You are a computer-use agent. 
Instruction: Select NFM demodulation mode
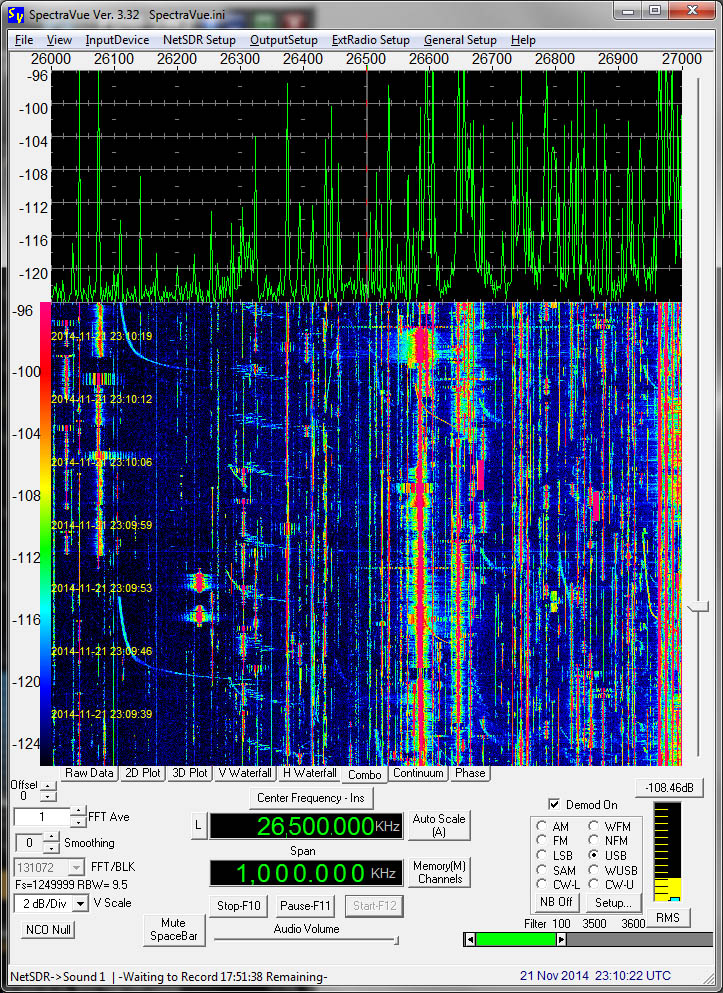pos(594,841)
